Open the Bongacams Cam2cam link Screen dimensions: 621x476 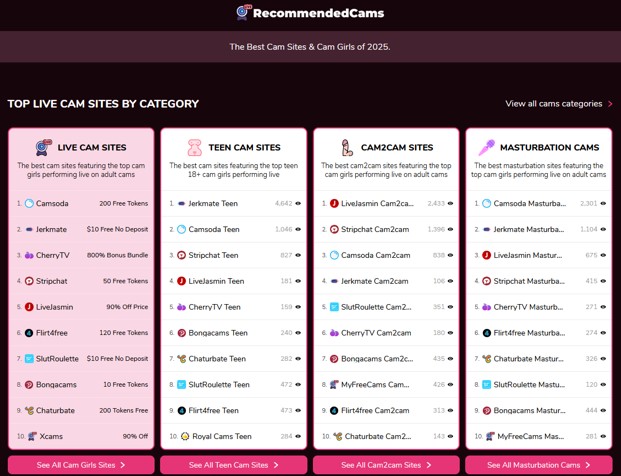point(377,359)
